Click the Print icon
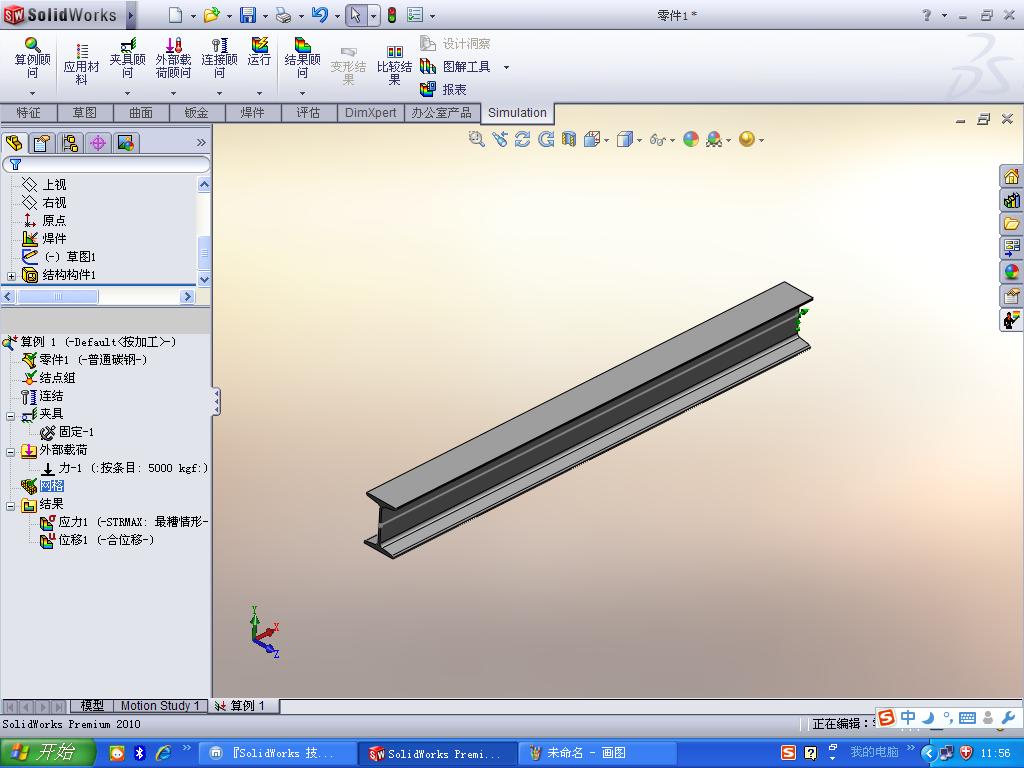Screen dimensions: 1024x768 coord(283,15)
